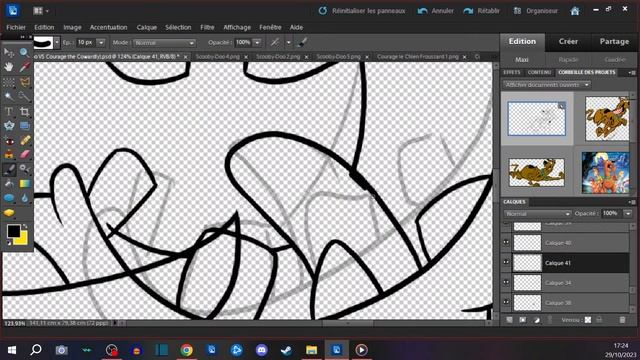The image size is (640, 360).
Task: Click the airbrush icon in options bar
Action: coord(275,42)
